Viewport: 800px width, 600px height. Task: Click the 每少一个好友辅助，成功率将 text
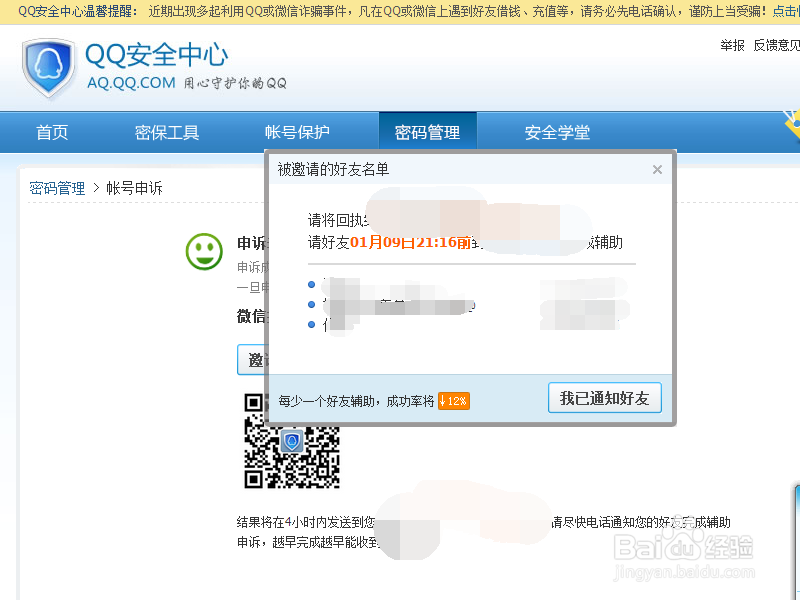(356, 401)
